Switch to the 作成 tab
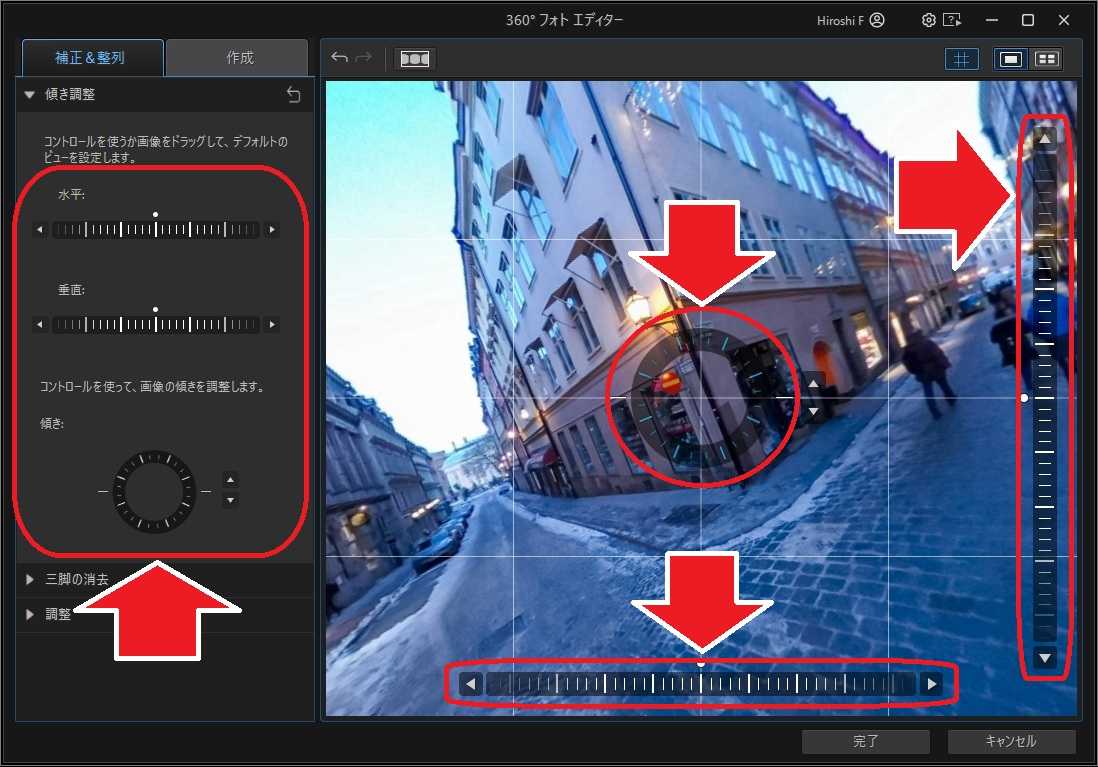The width and height of the screenshot is (1098, 767). (x=237, y=57)
